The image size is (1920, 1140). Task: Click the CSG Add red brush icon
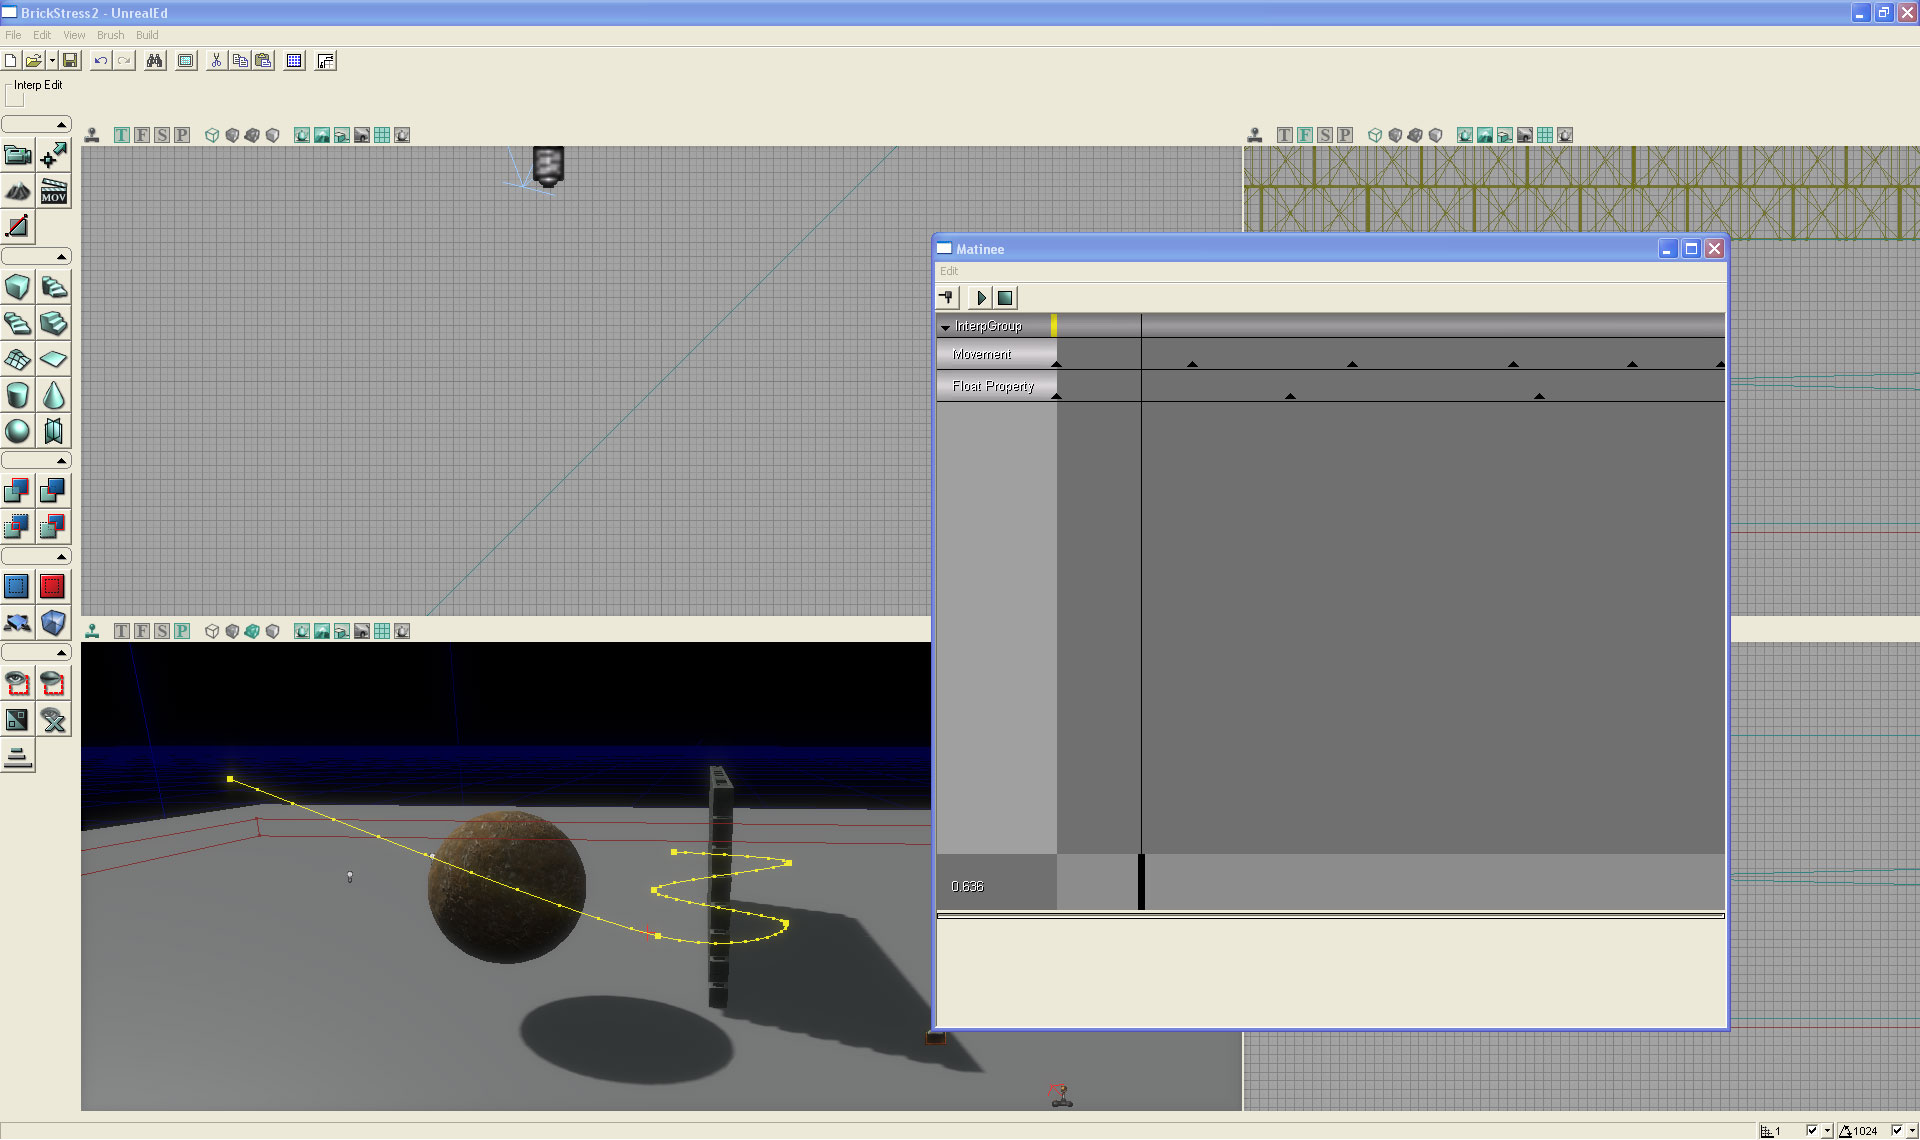pyautogui.click(x=18, y=490)
